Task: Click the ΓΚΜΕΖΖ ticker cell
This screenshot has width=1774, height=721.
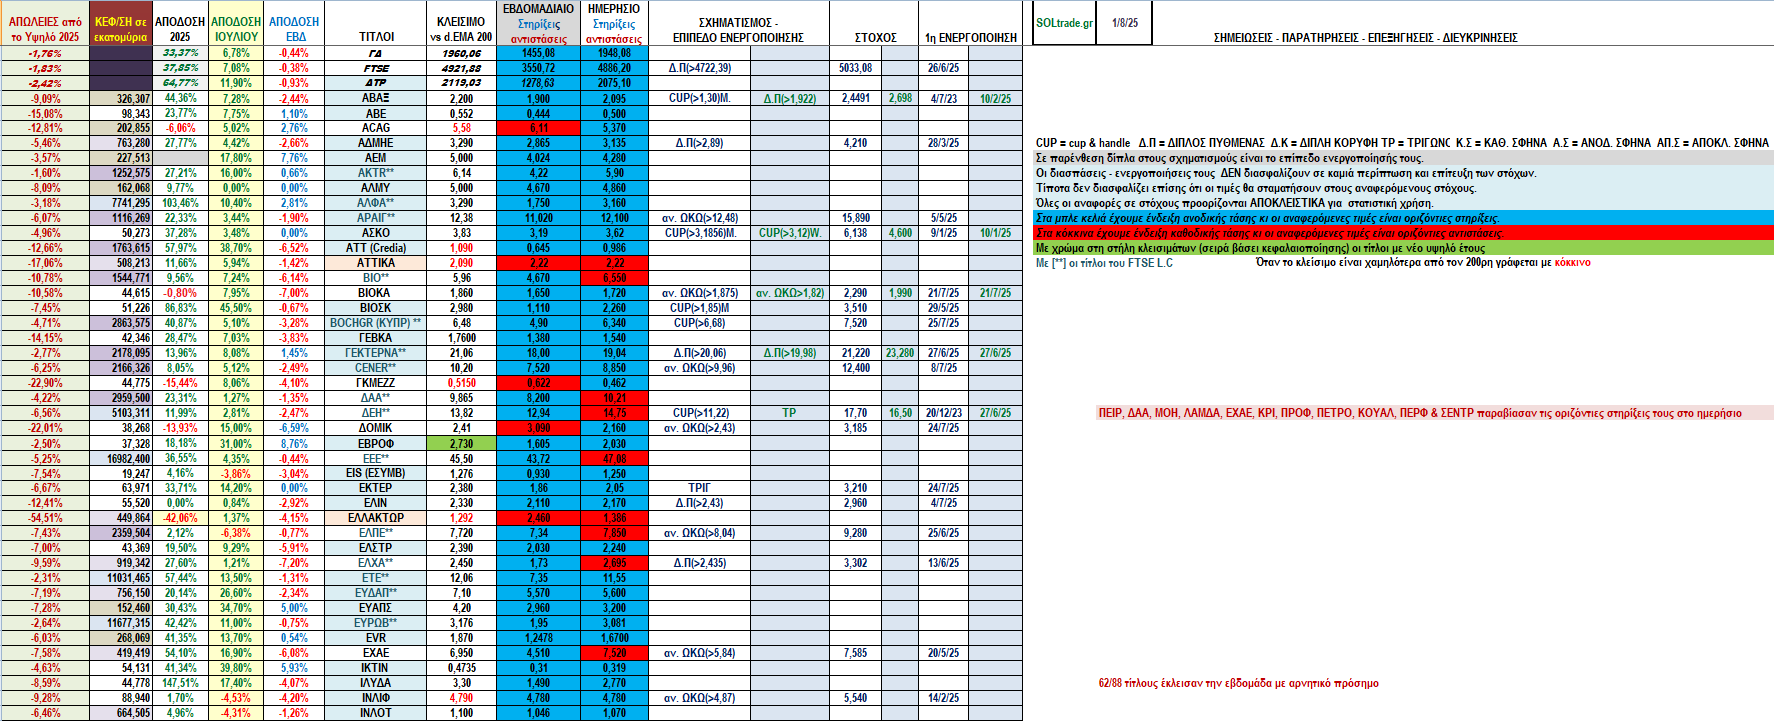Action: click(376, 383)
